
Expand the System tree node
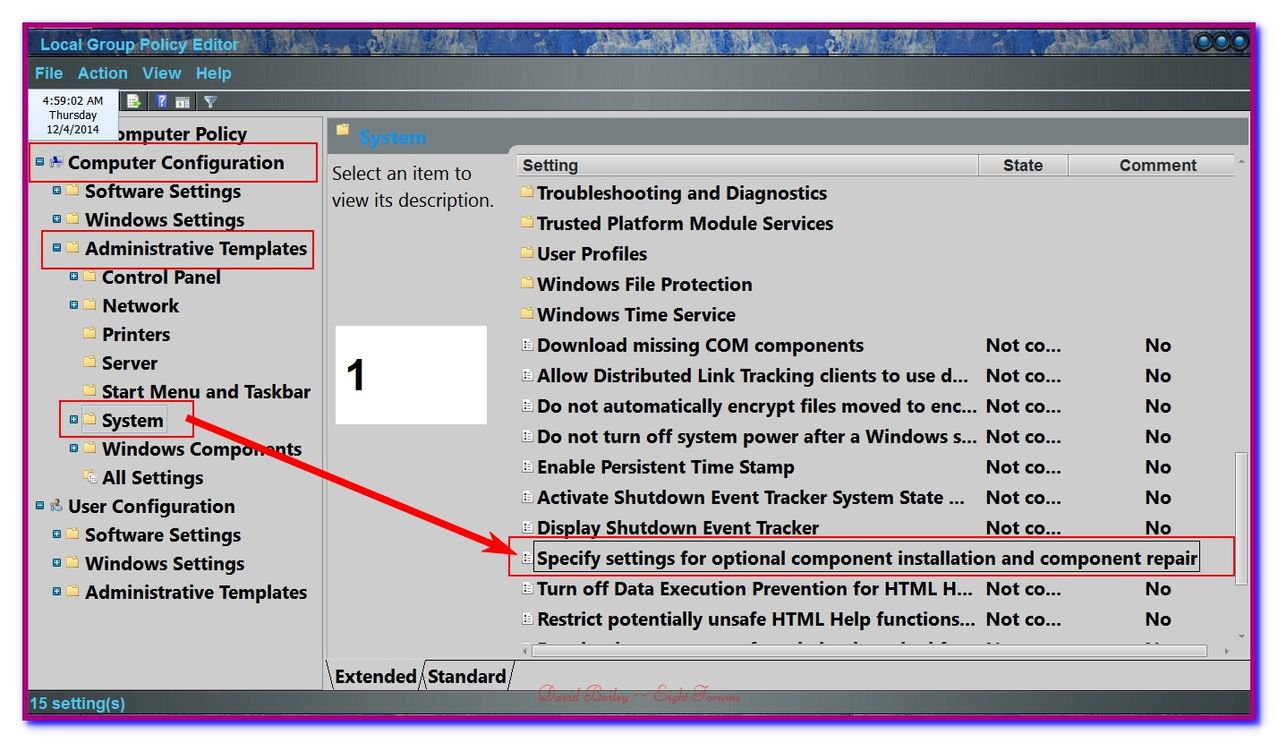pos(74,420)
